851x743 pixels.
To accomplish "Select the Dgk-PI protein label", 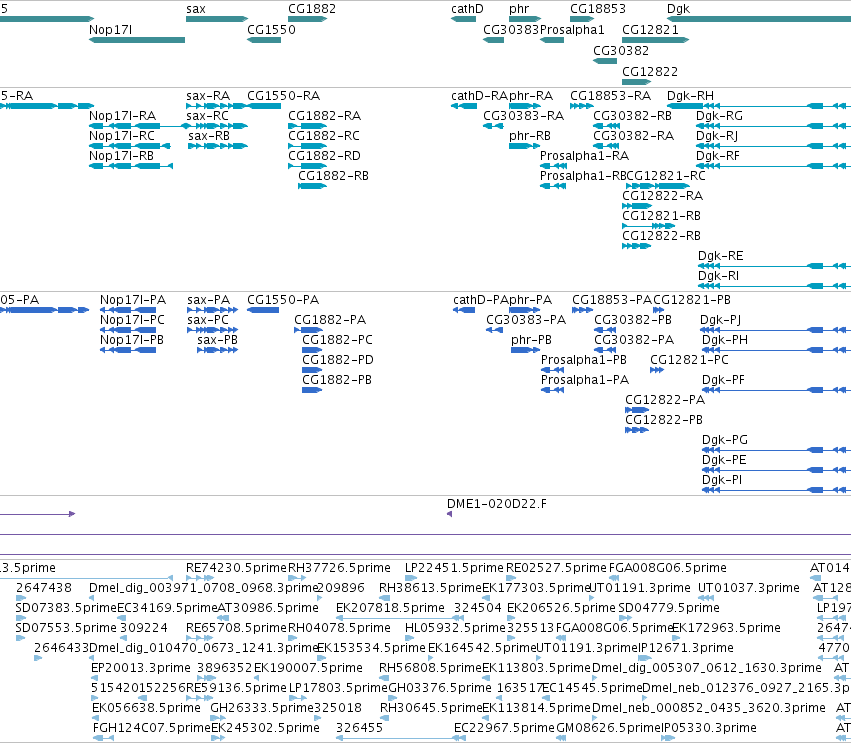I will click(x=722, y=480).
